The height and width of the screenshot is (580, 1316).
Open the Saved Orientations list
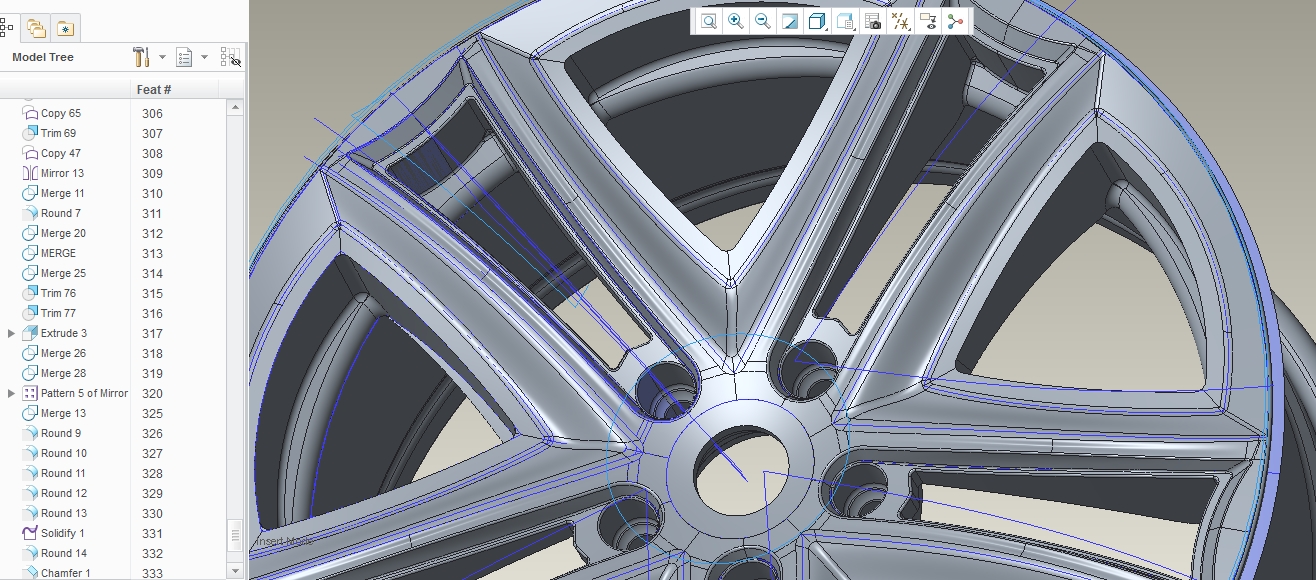(x=845, y=21)
